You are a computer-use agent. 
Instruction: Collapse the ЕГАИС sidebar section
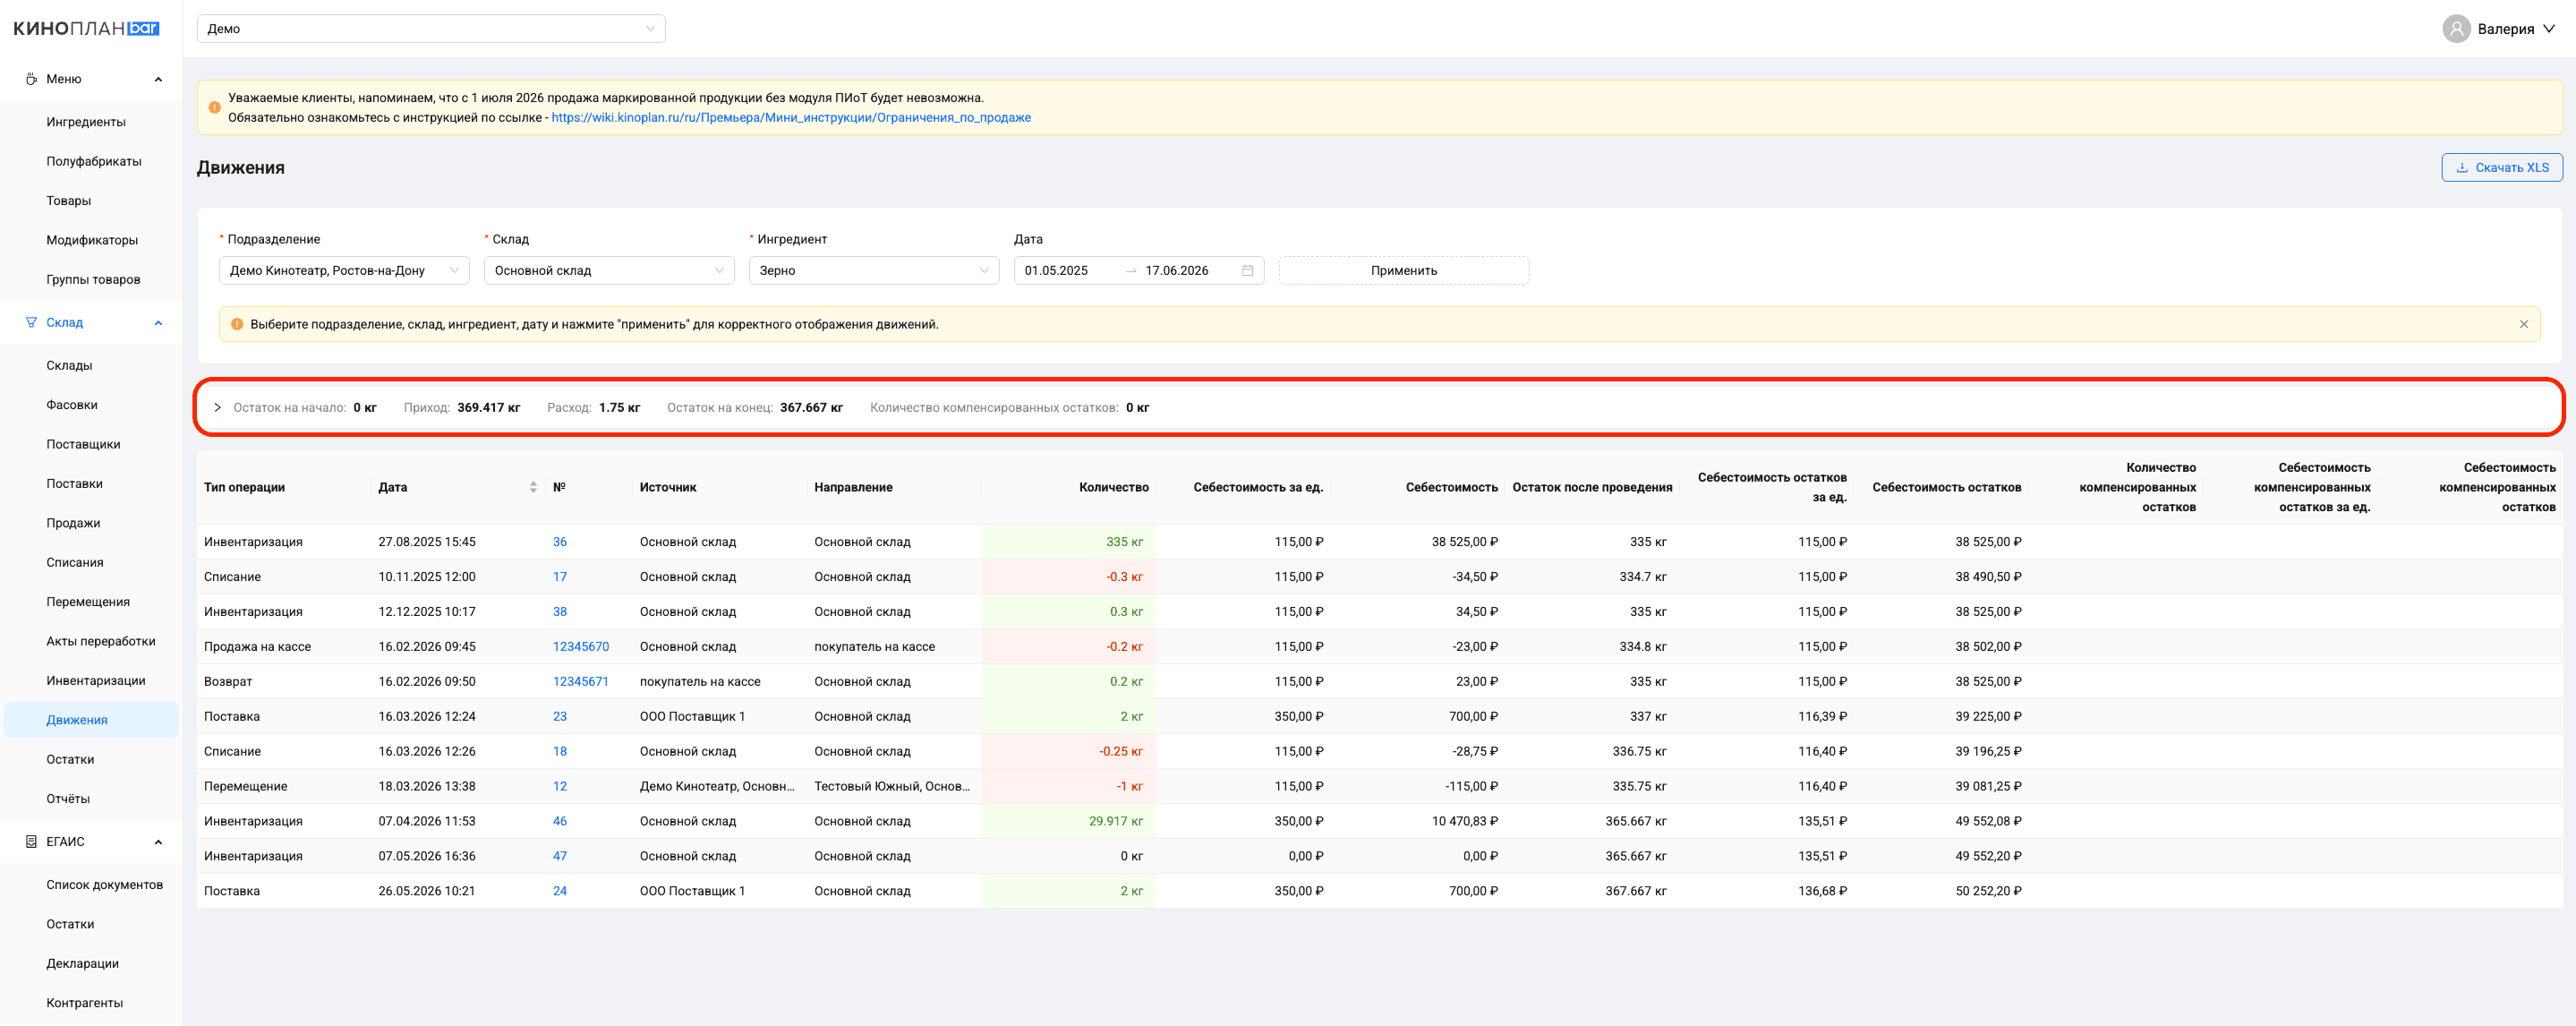click(158, 842)
